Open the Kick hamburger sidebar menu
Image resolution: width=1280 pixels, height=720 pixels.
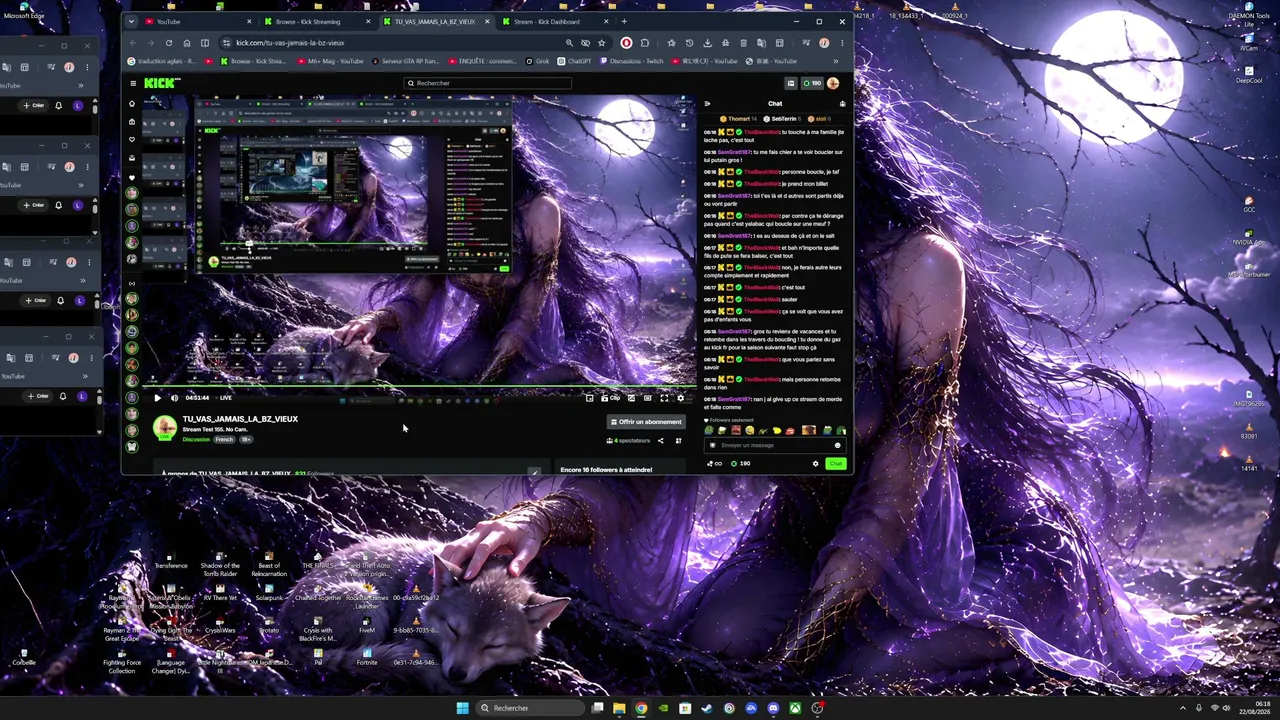pos(132,83)
